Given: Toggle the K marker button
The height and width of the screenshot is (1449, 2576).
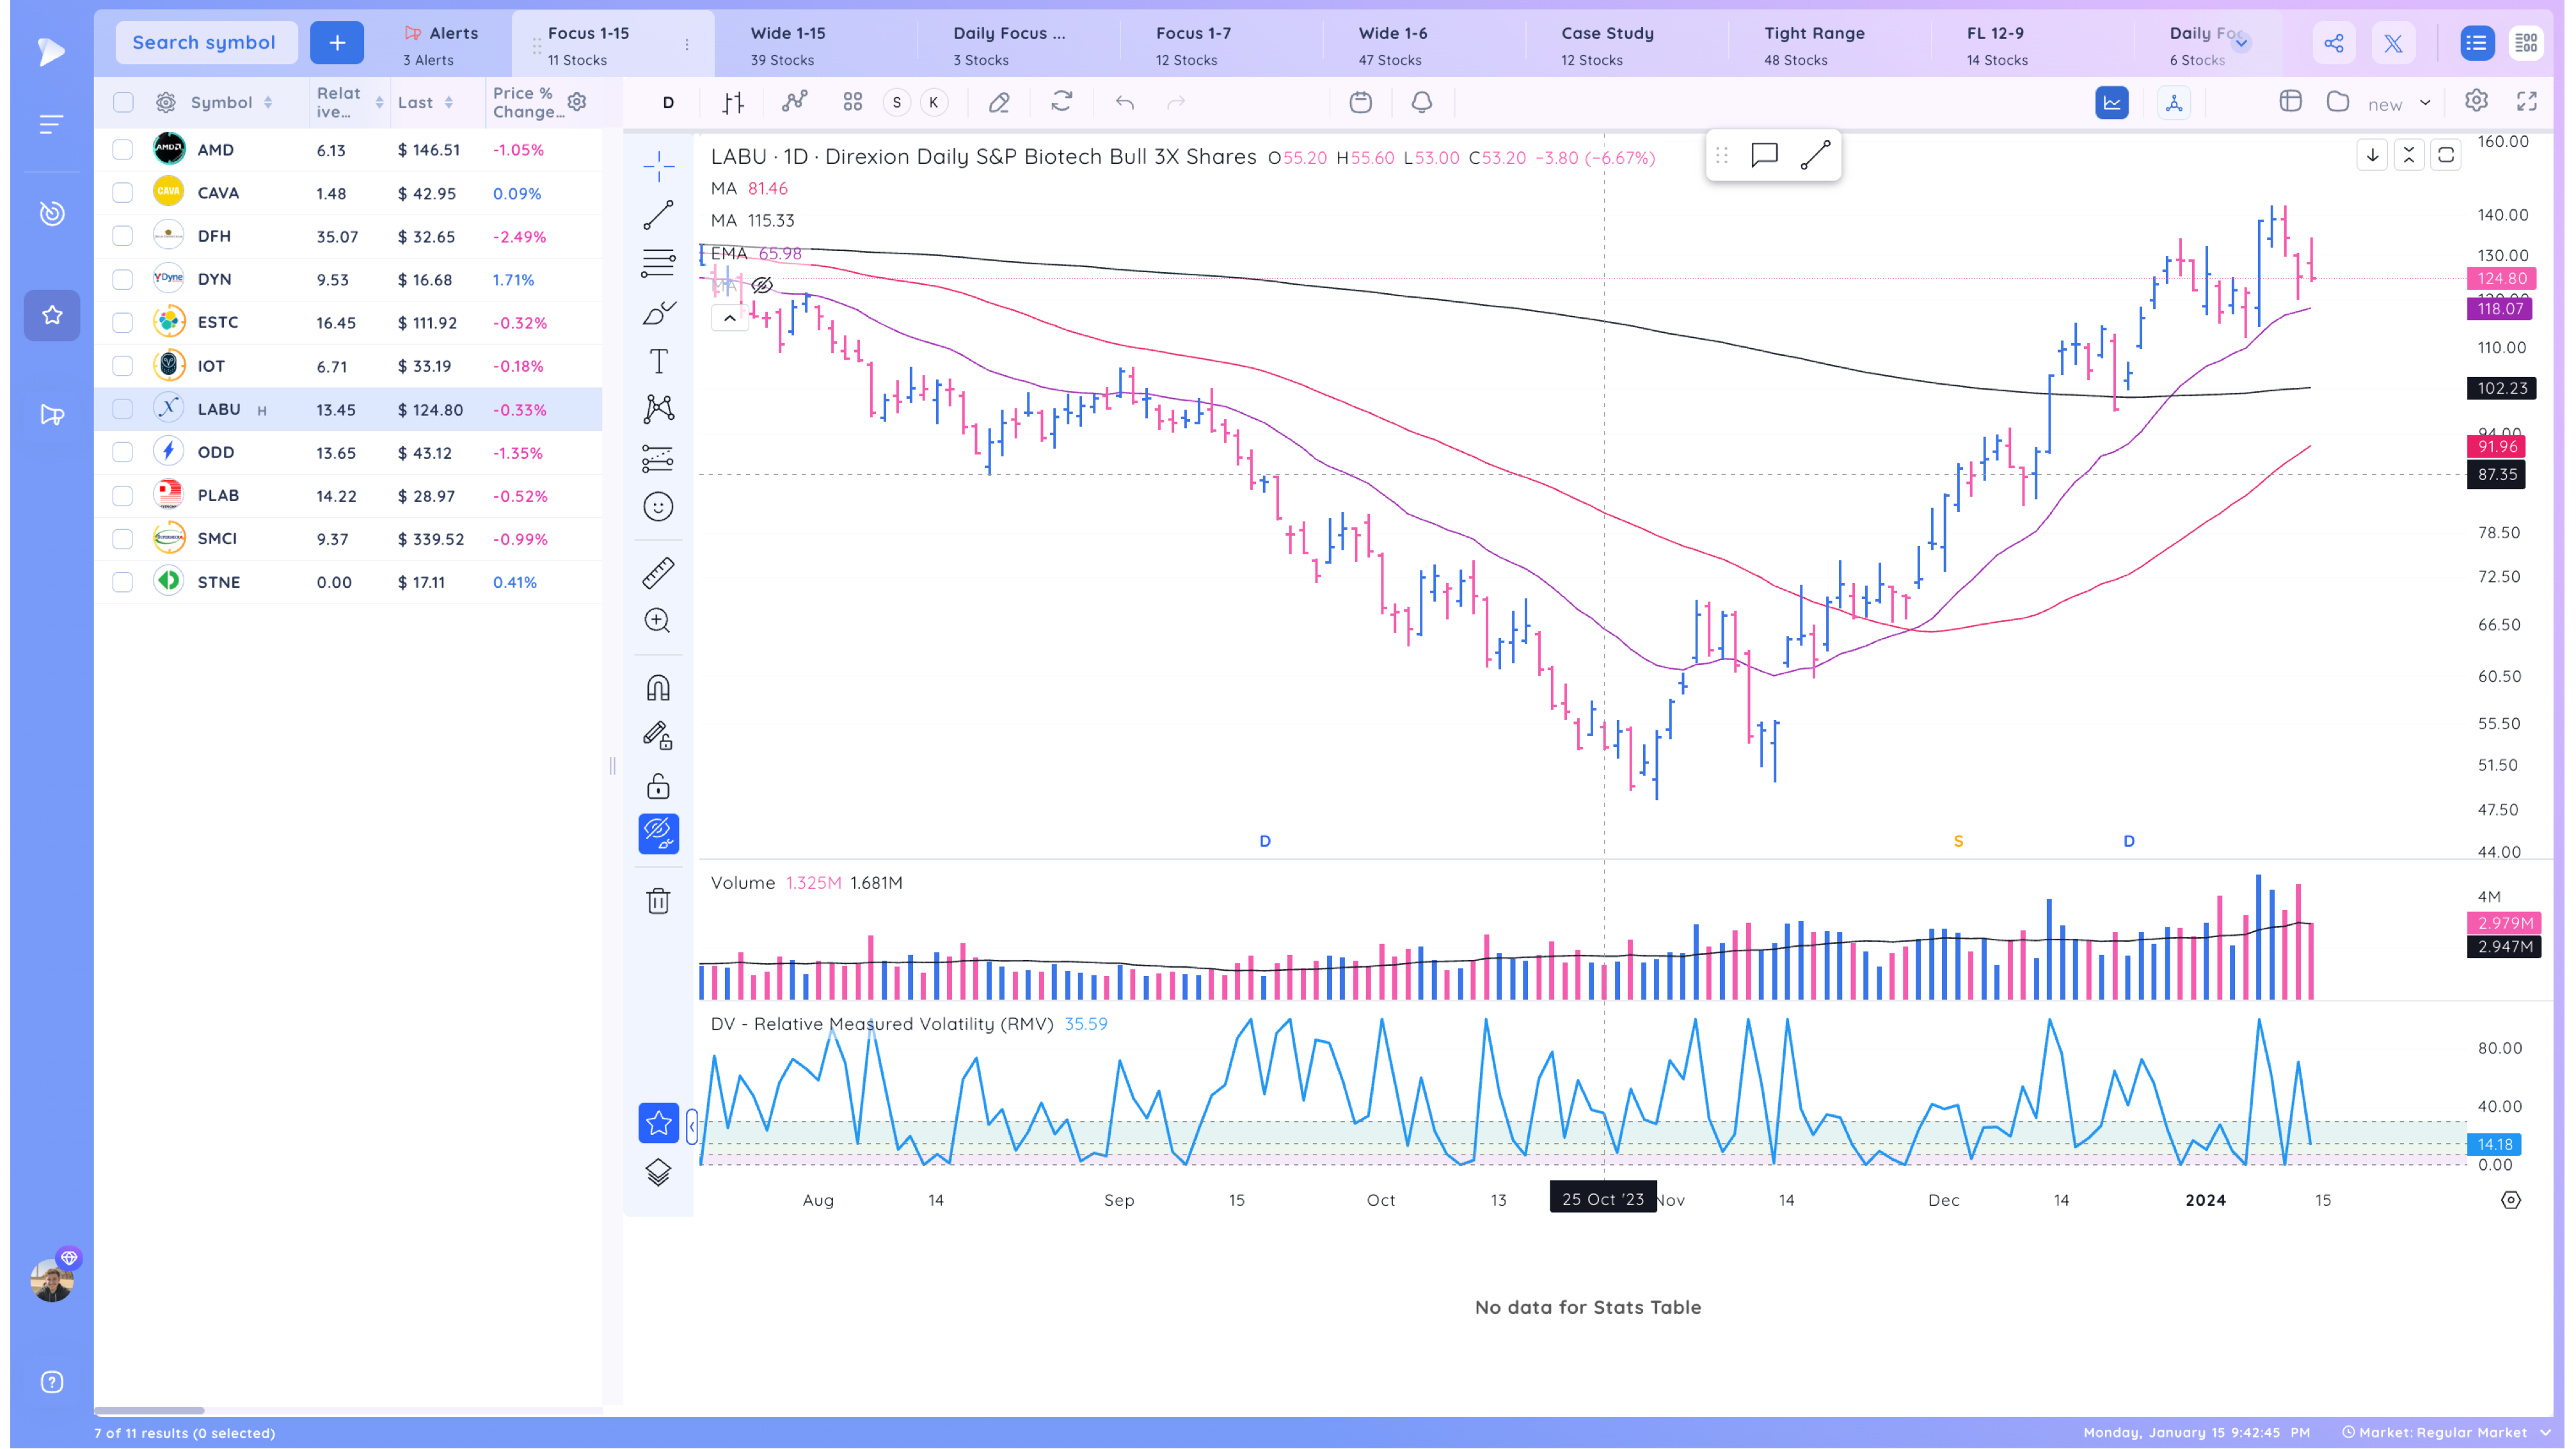Looking at the screenshot, I should point(934,102).
